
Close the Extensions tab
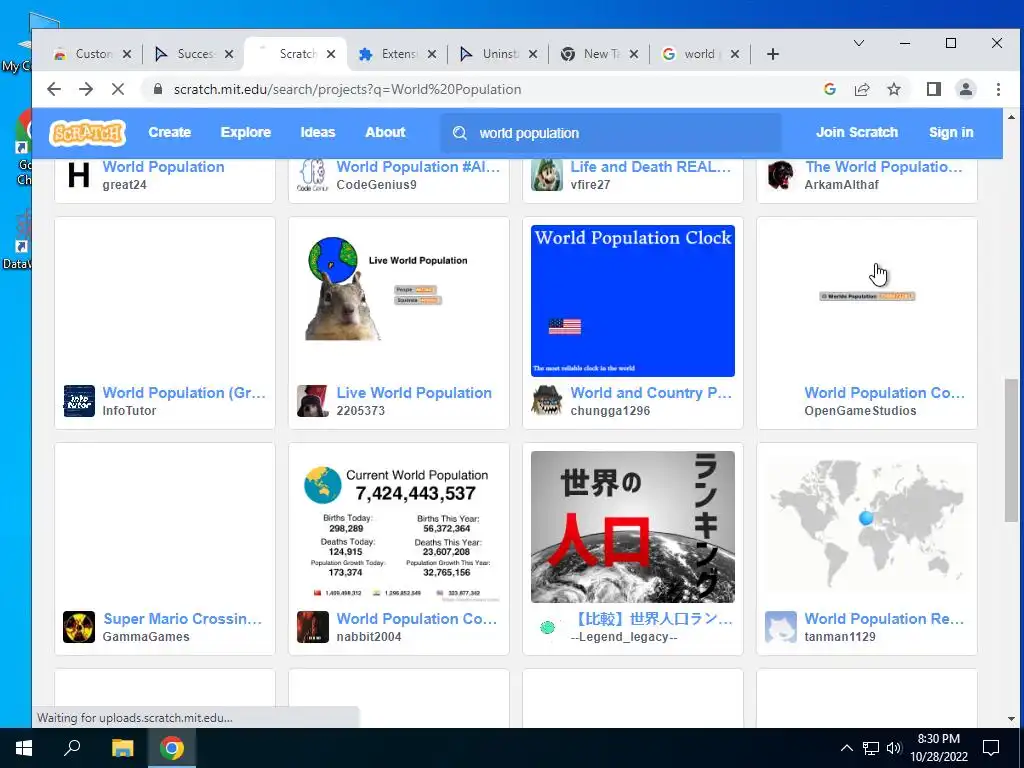[x=432, y=54]
